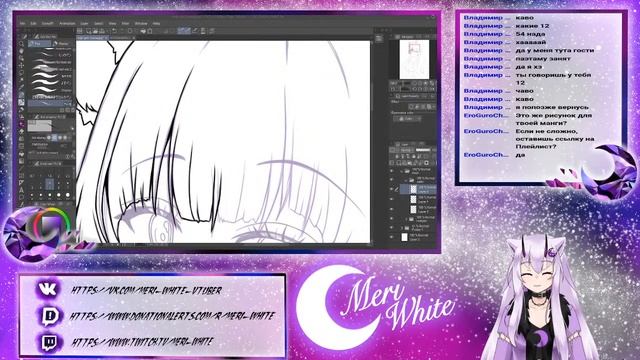Image resolution: width=640 pixels, height=360 pixels.
Task: Select the Zoom magnifier tool
Action: [21, 43]
